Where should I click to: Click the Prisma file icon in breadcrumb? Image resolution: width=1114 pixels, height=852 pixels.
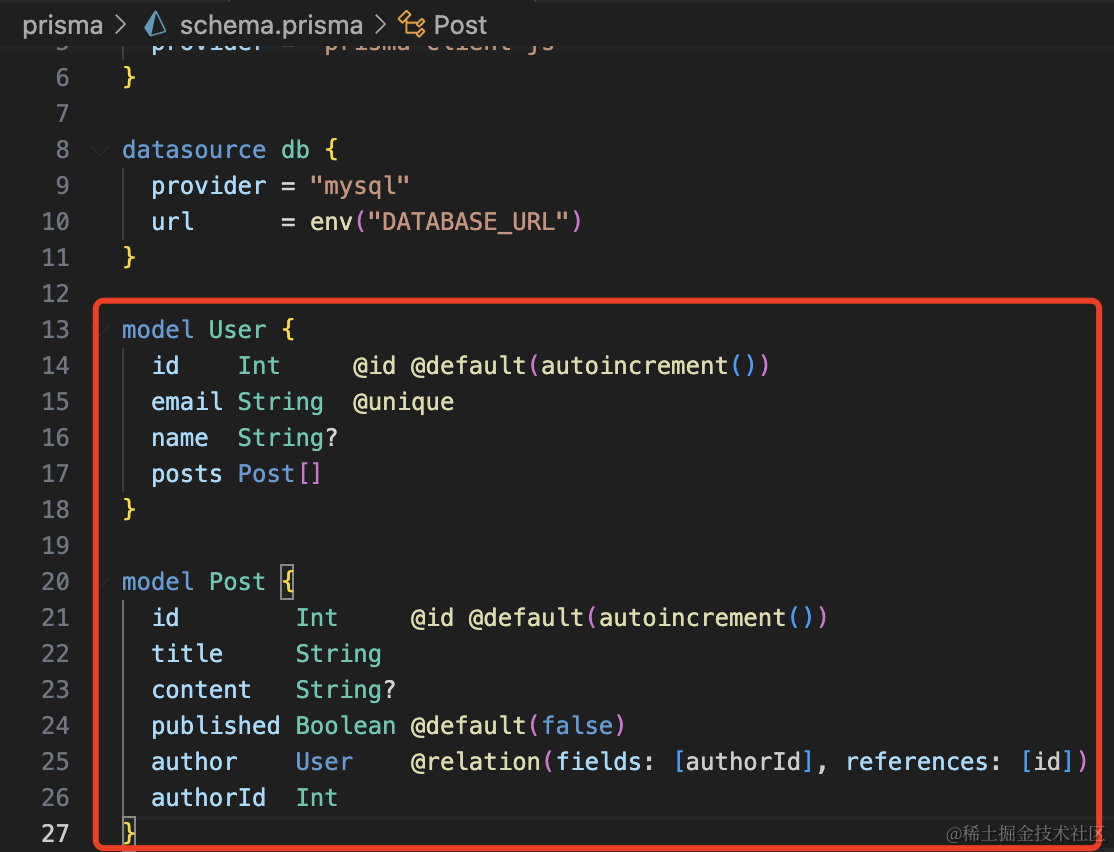coord(155,24)
